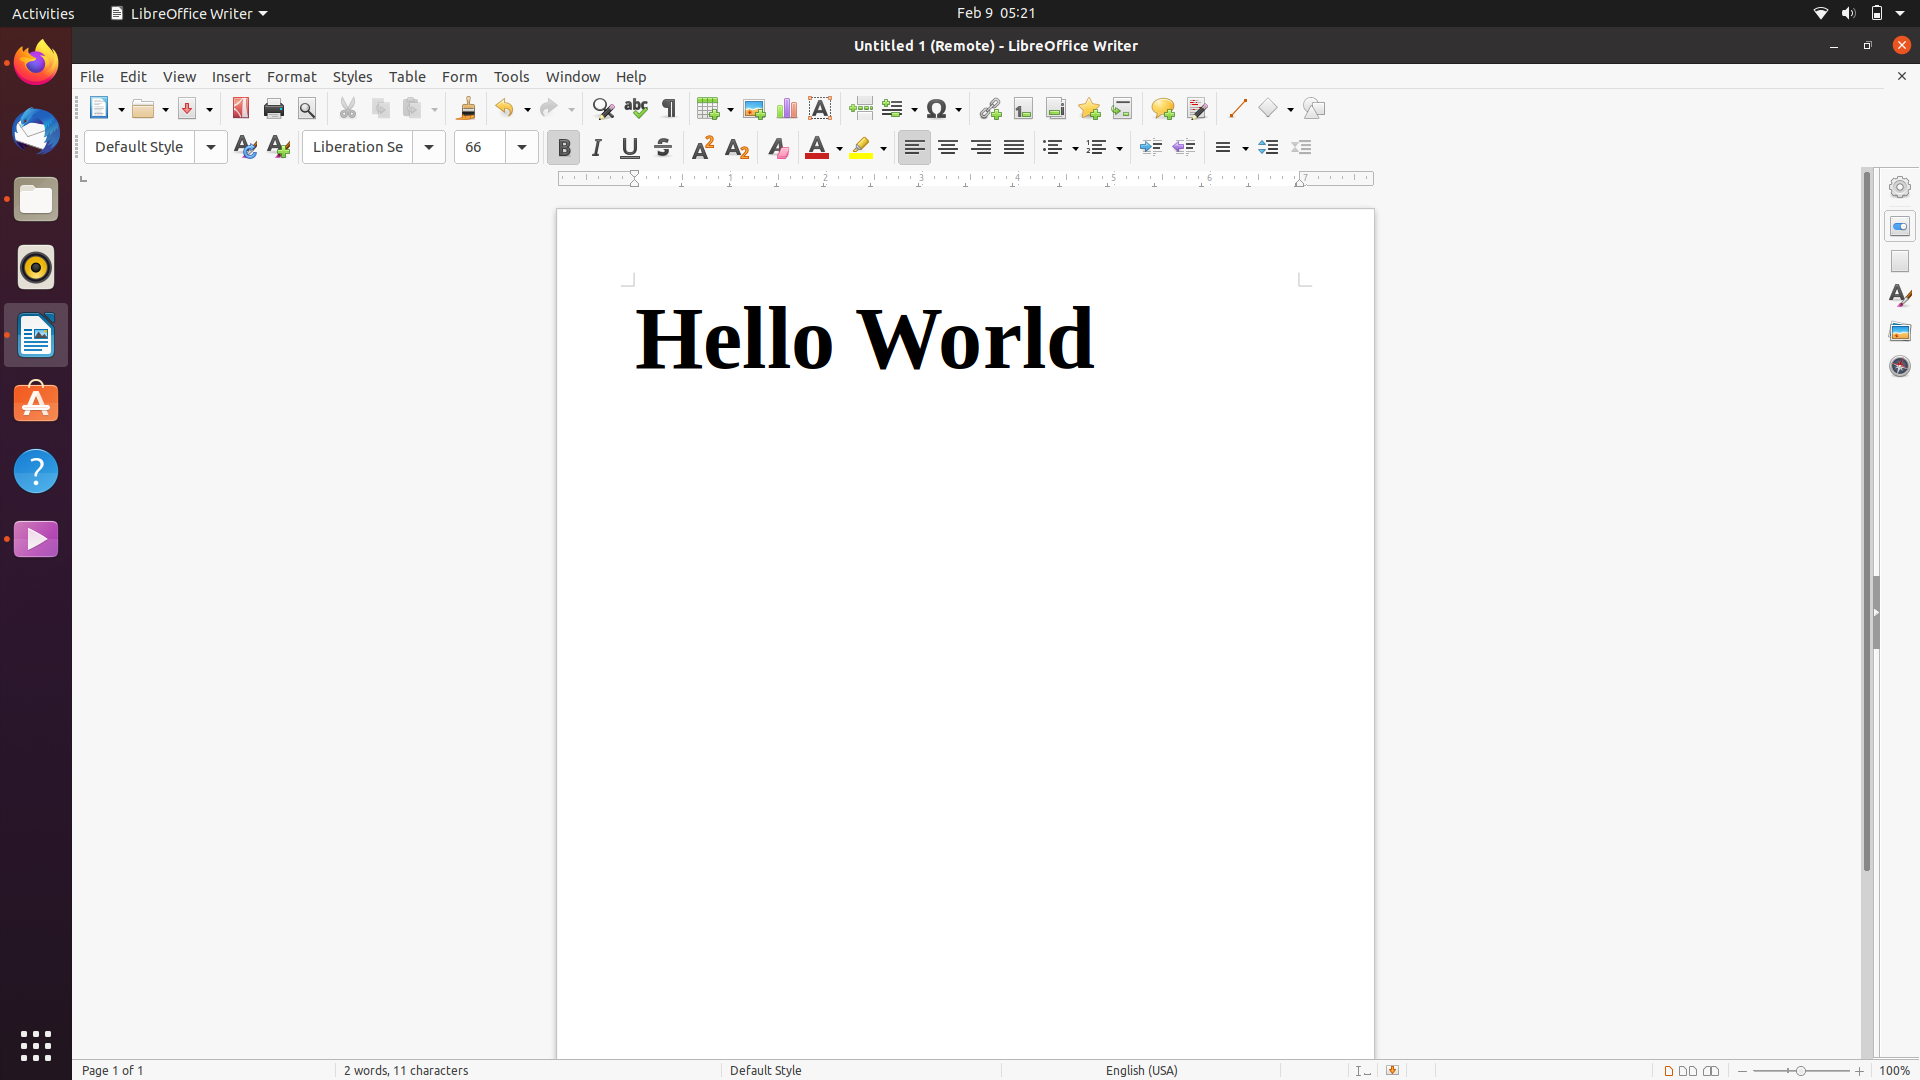Show Draw Functions toolbar

[x=1314, y=108]
